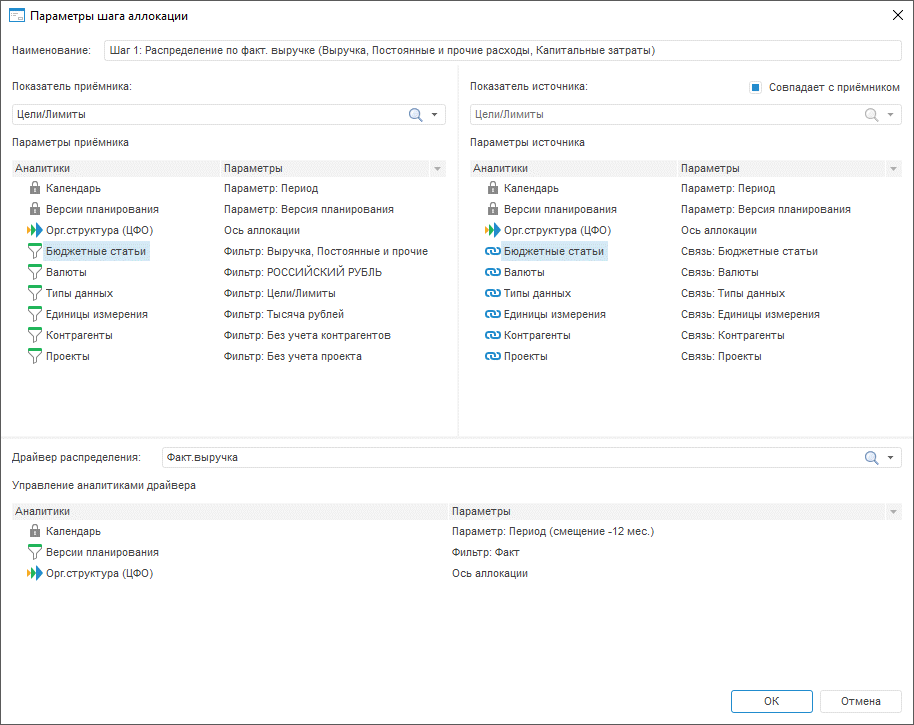Click the search magnifier in Драйвер распределения field
Image resolution: width=914 pixels, height=725 pixels.
point(871,458)
